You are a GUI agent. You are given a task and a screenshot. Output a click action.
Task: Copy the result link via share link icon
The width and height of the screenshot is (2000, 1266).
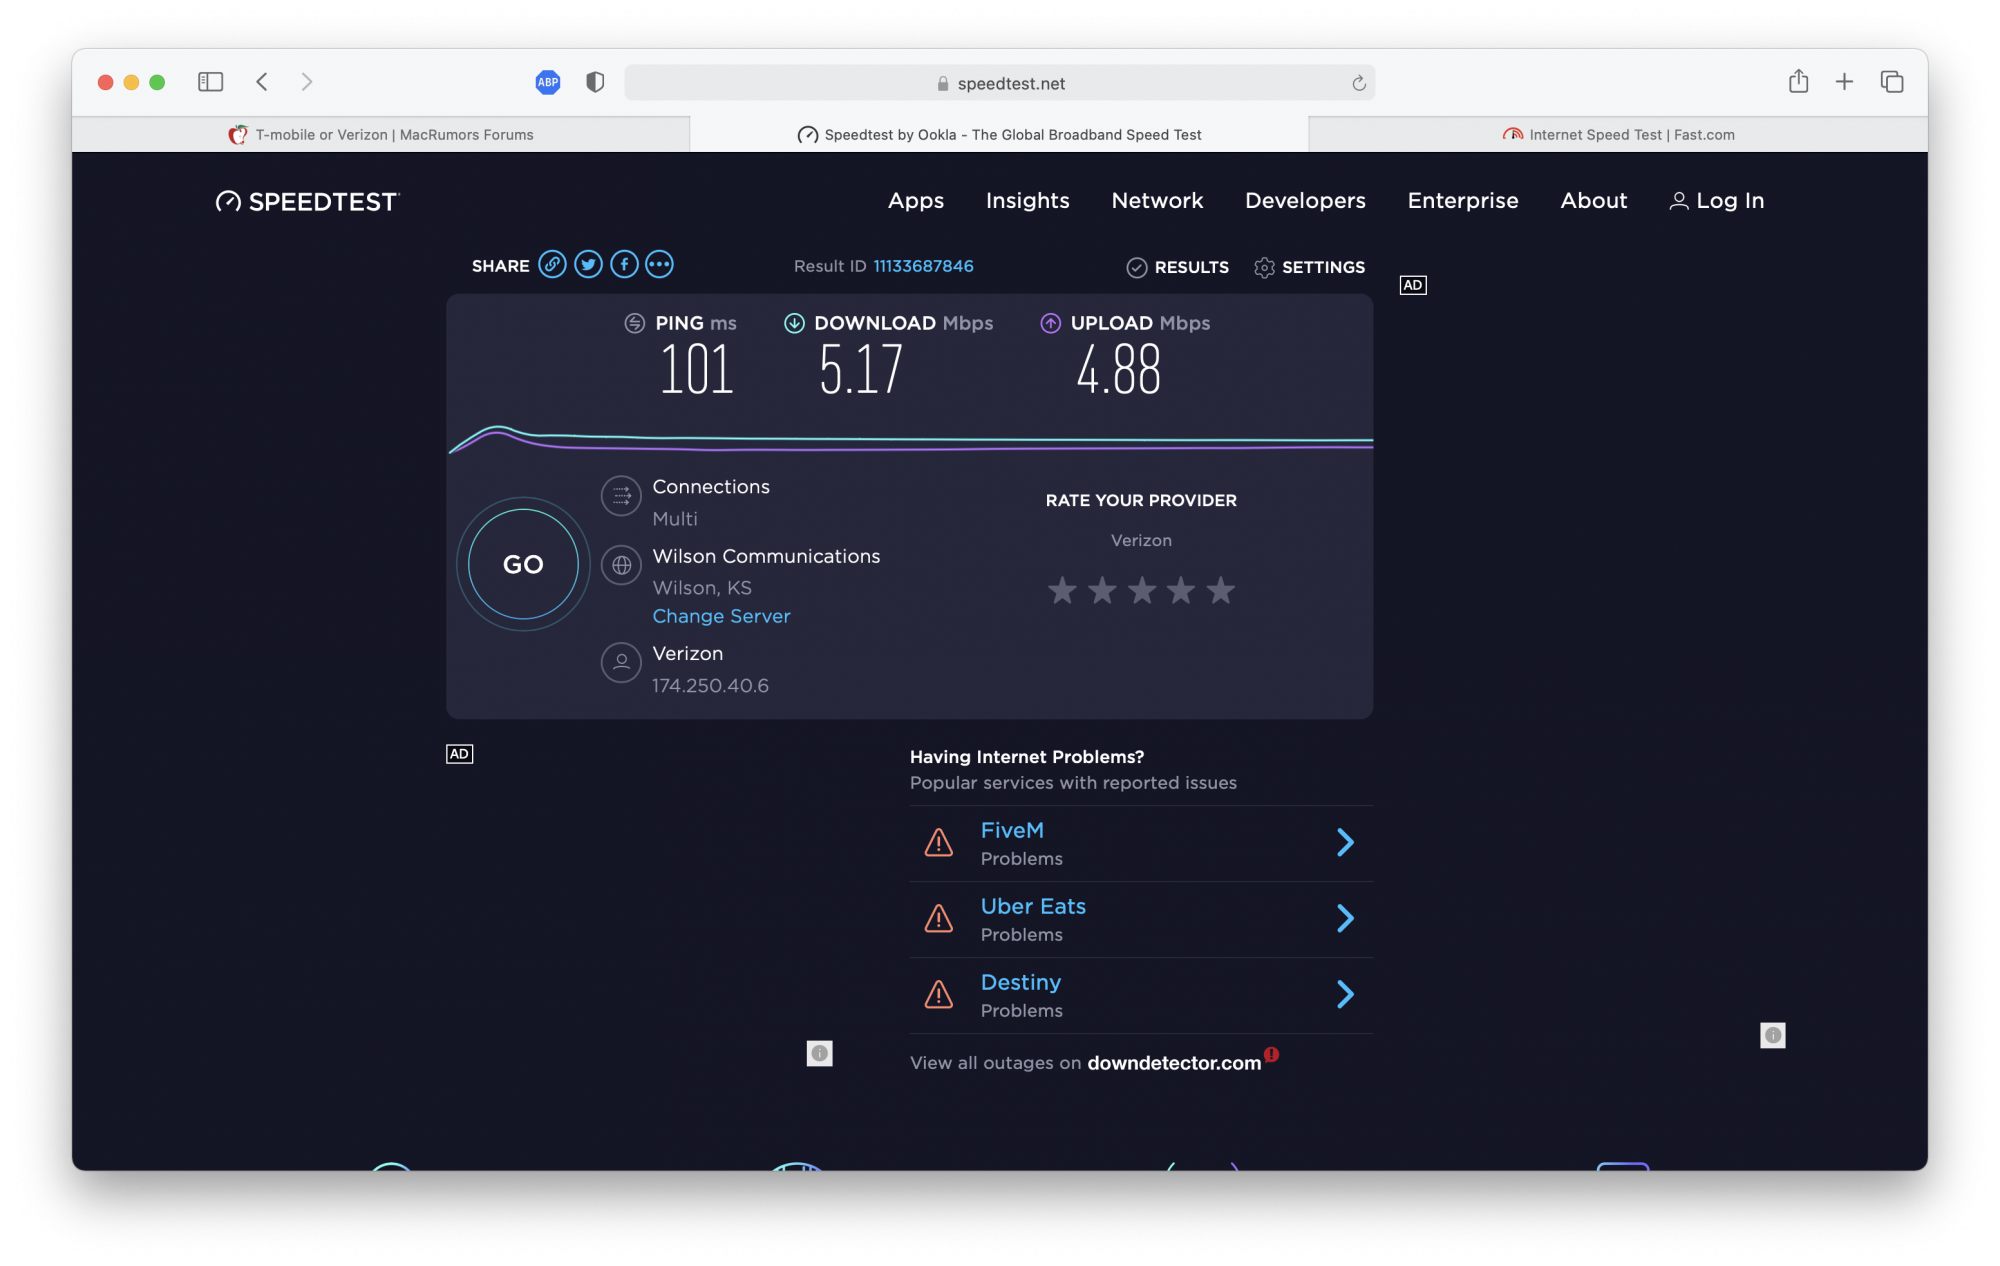552,265
